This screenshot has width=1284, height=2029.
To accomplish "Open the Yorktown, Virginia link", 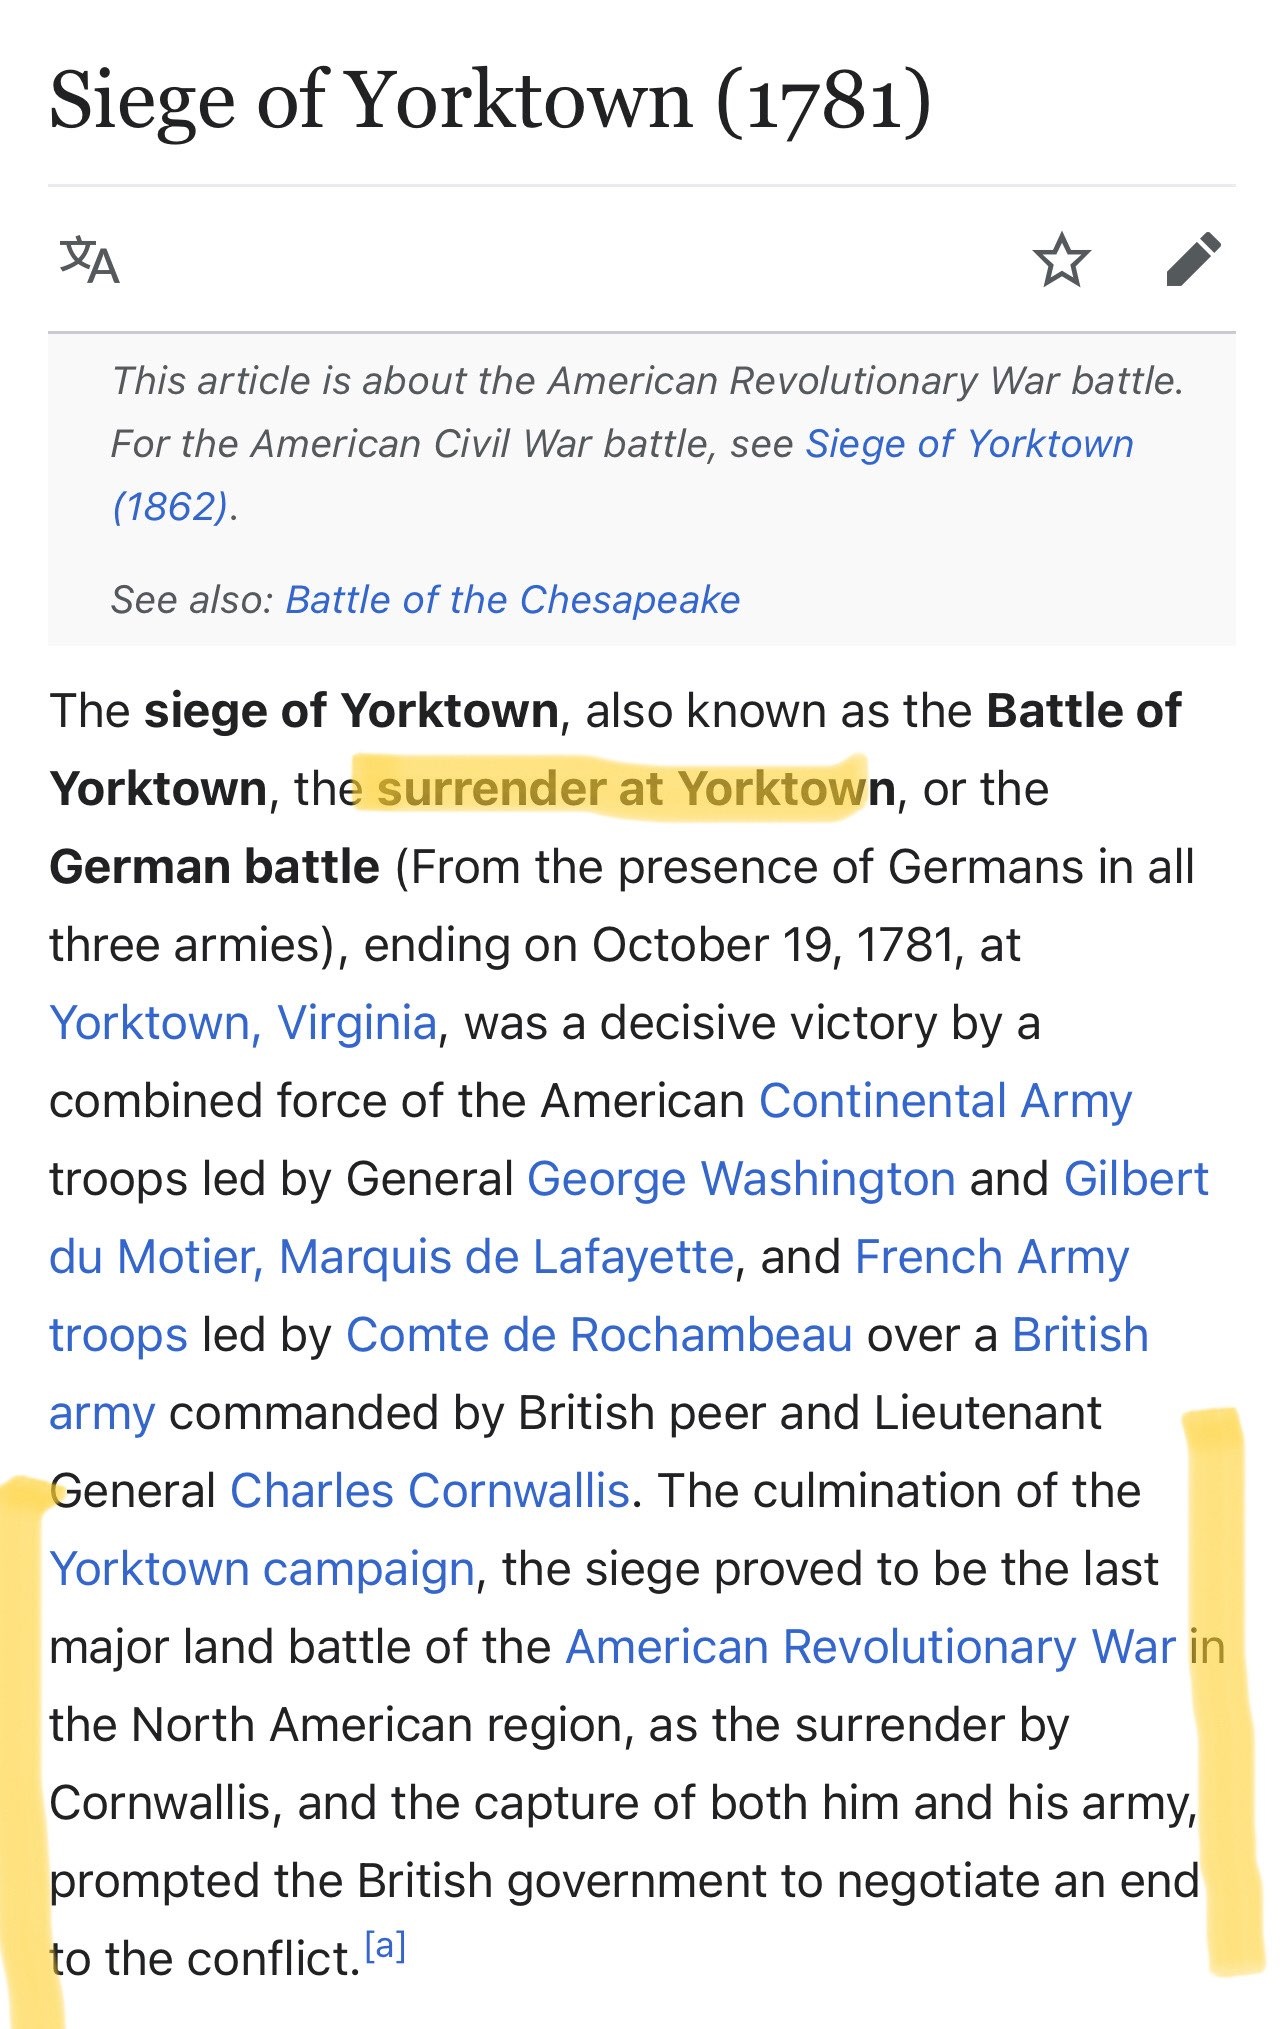I will pos(243,1023).
